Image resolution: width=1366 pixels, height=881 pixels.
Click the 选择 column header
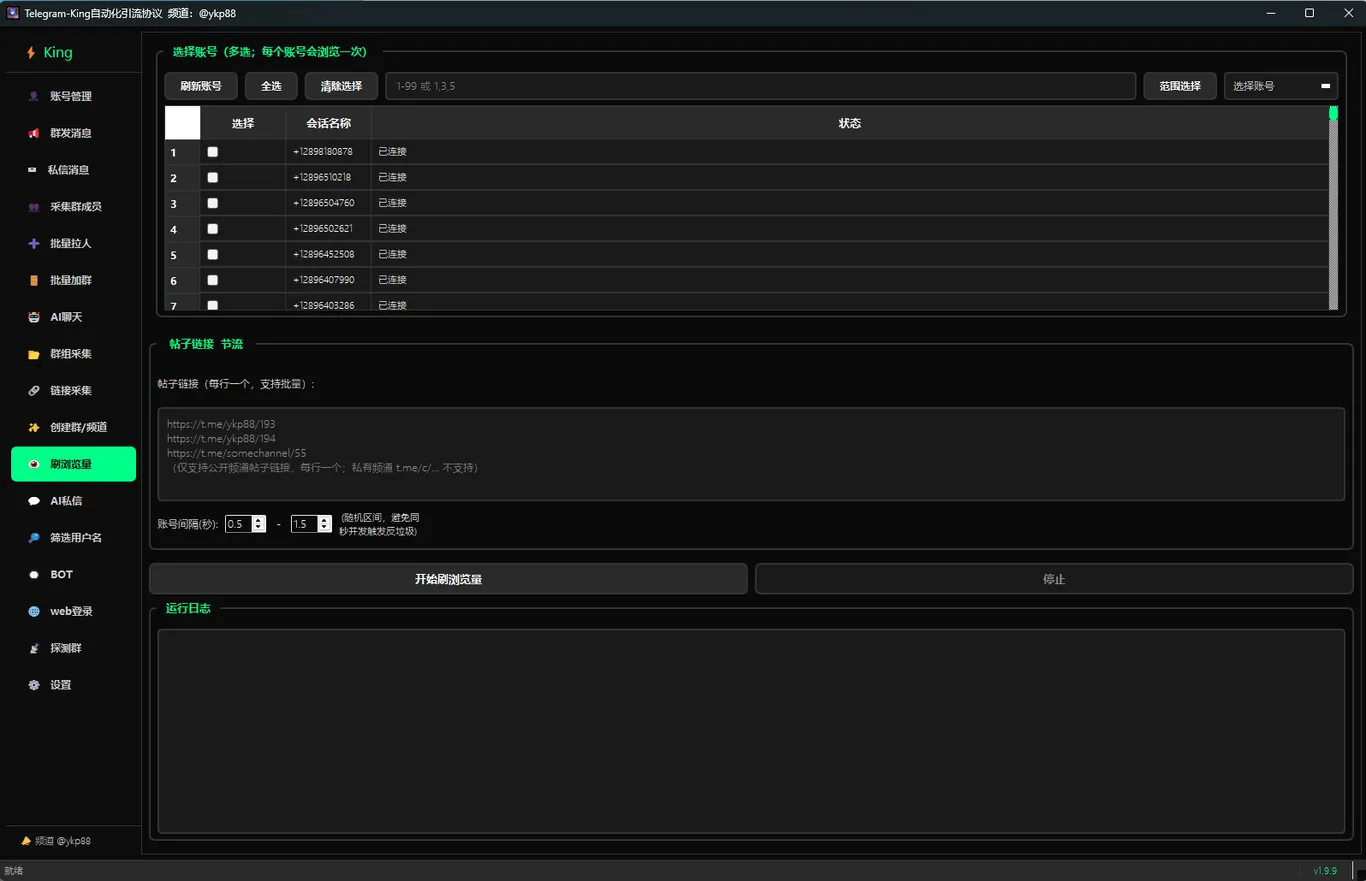click(x=243, y=123)
